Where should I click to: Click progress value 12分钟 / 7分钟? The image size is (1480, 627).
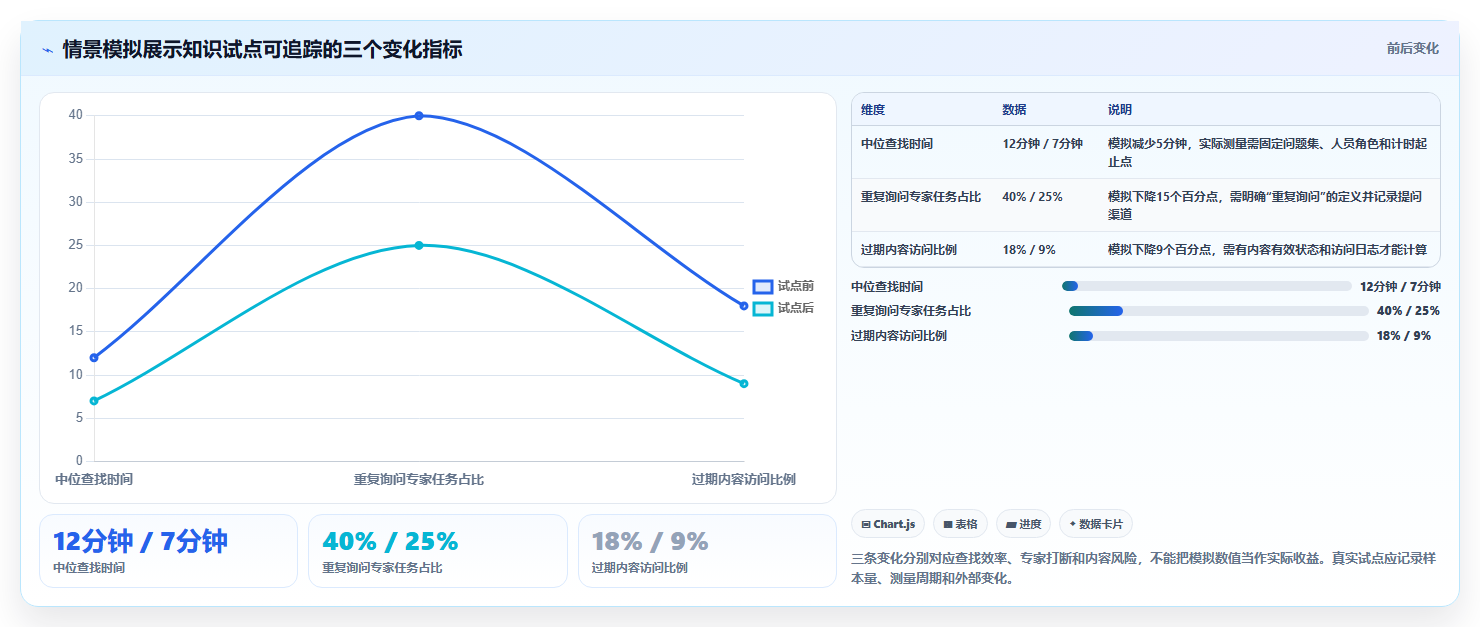coord(1400,286)
